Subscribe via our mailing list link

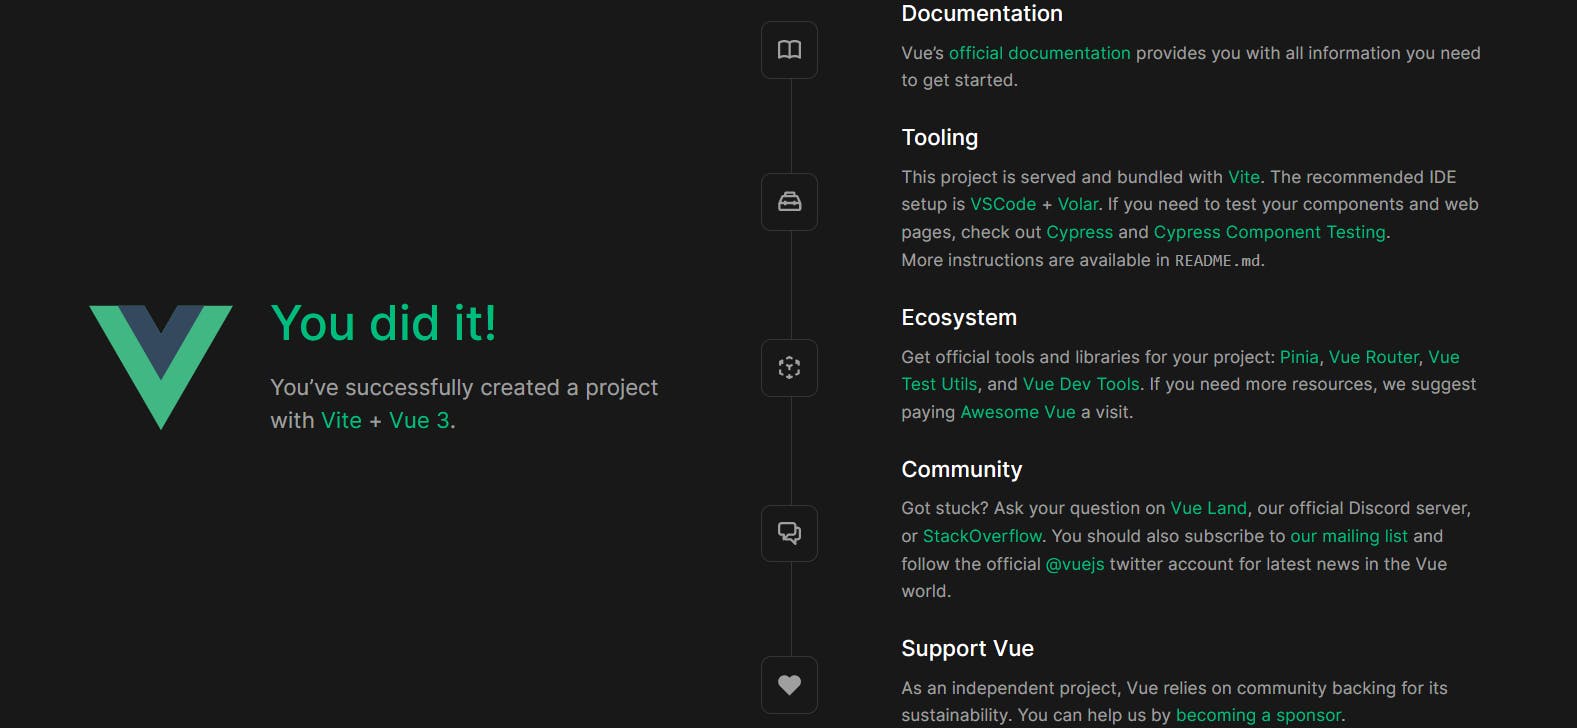click(1348, 536)
